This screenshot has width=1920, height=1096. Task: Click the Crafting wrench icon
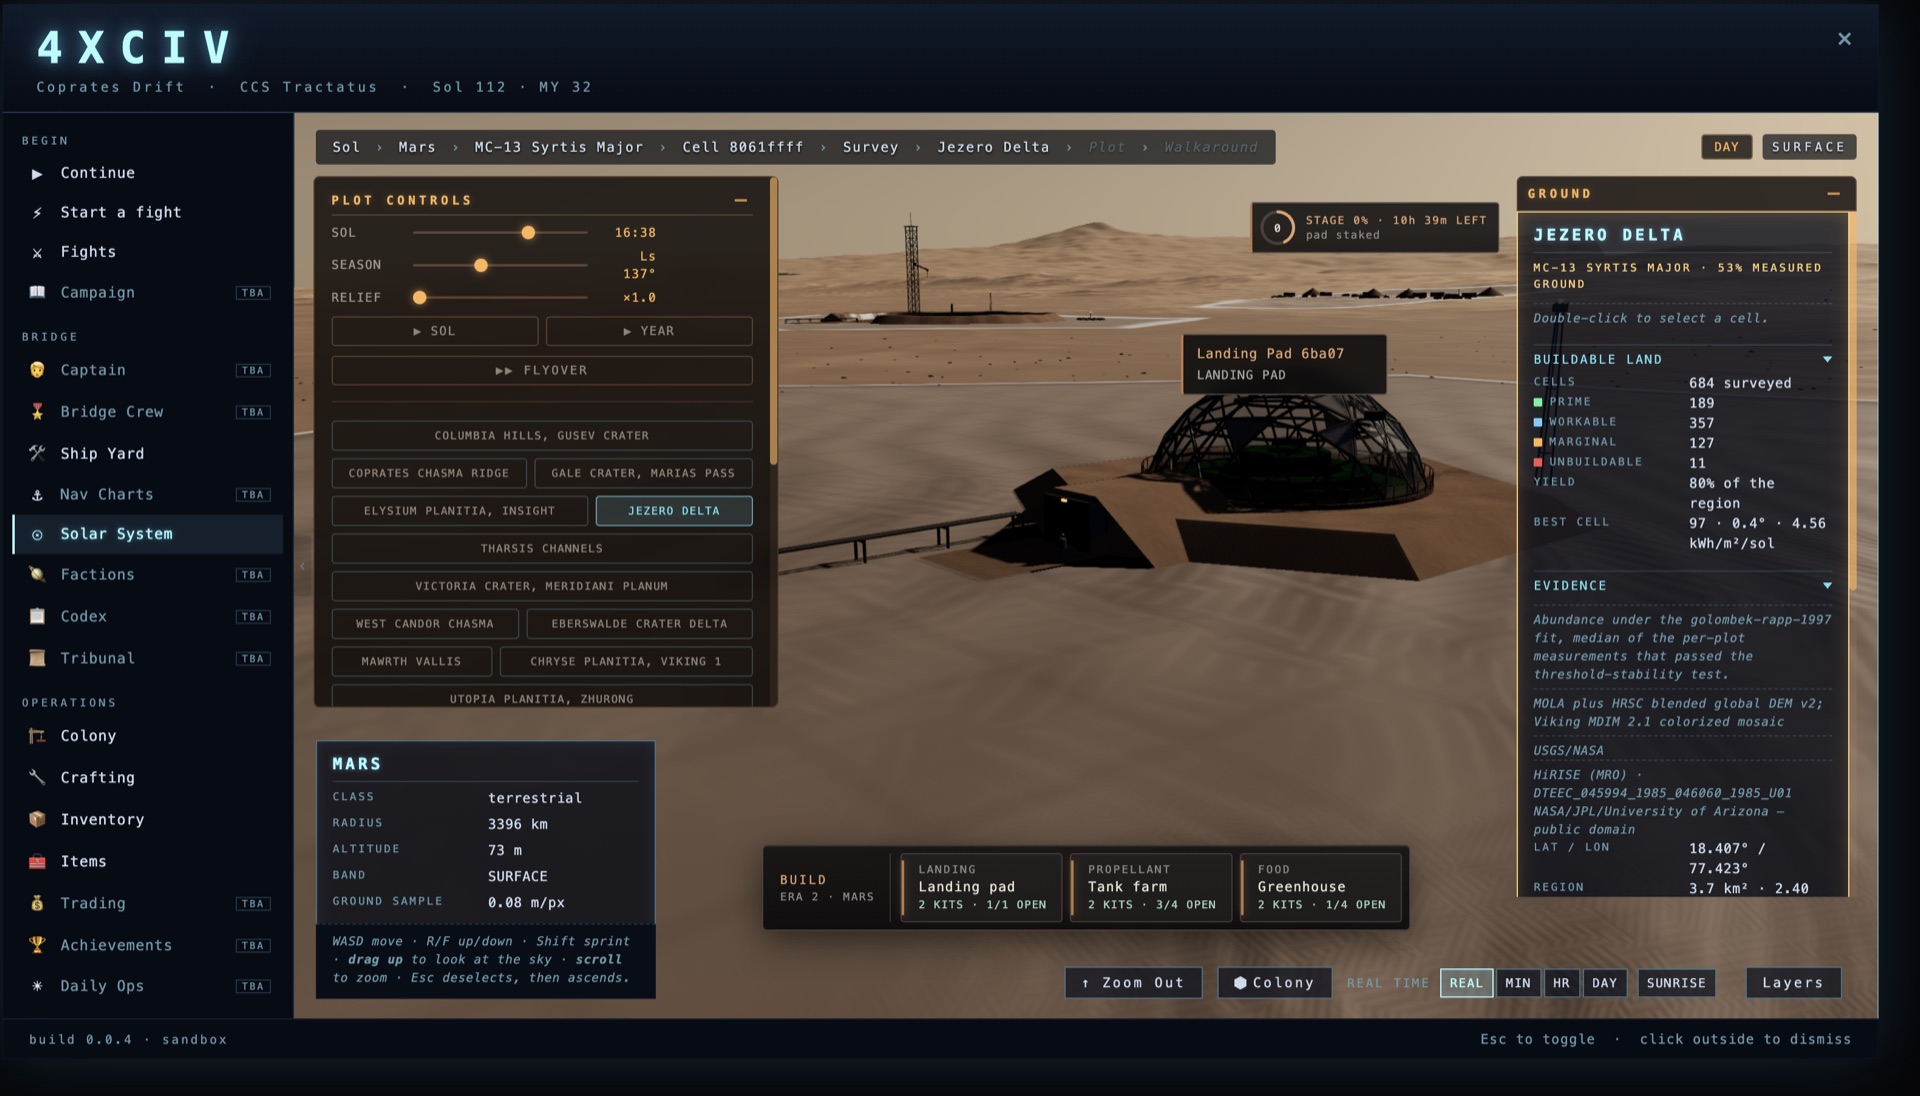pyautogui.click(x=37, y=777)
